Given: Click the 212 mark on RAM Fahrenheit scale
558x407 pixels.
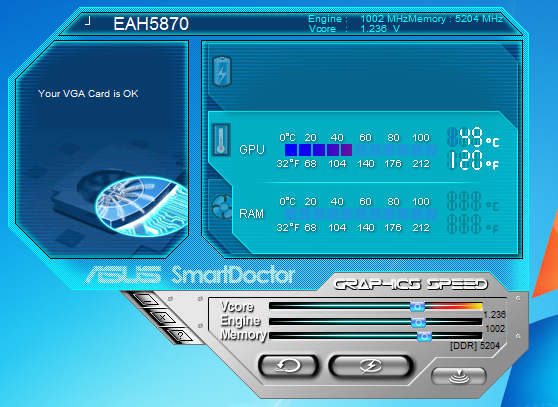Looking at the screenshot, I should click(x=421, y=228).
